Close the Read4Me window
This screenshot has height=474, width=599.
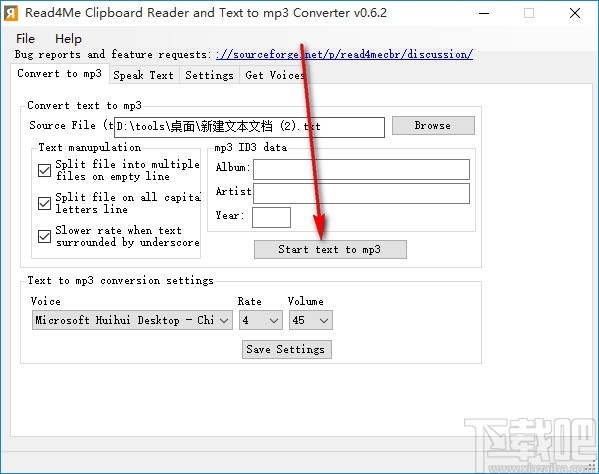[x=575, y=13]
